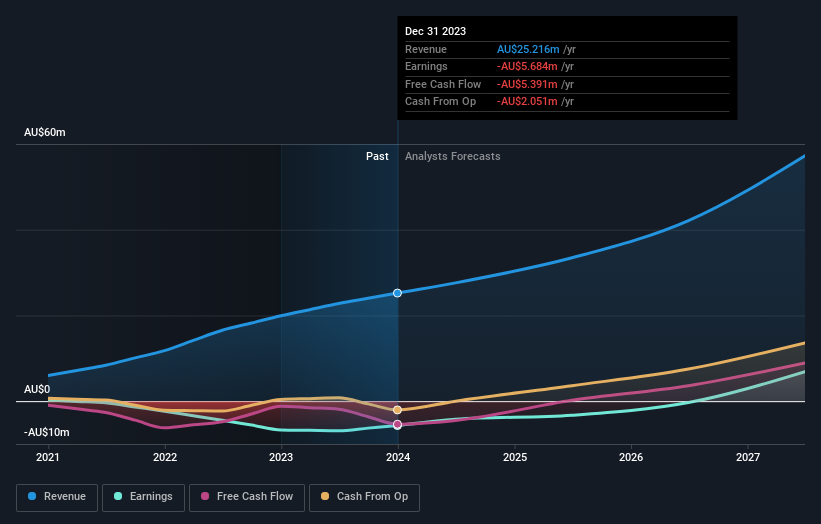Image resolution: width=821 pixels, height=524 pixels.
Task: Click the -AU$5.391m free cash flow value
Action: click(527, 84)
